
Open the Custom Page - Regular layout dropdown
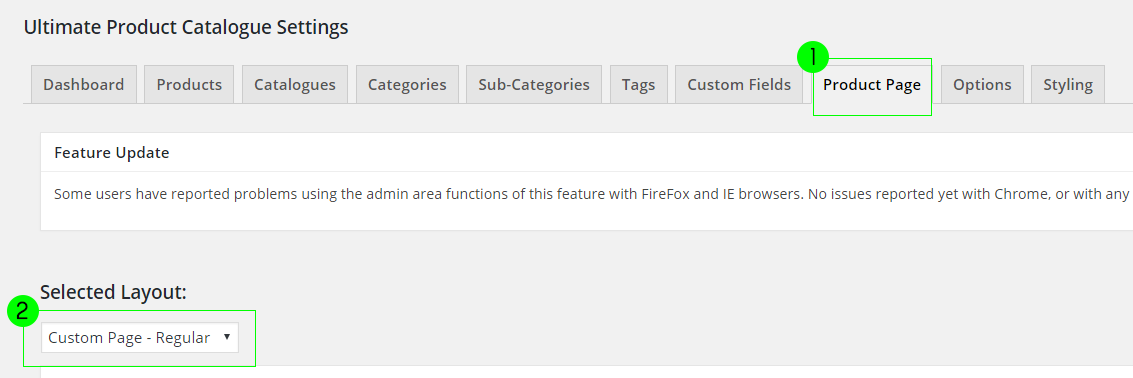[x=139, y=338]
